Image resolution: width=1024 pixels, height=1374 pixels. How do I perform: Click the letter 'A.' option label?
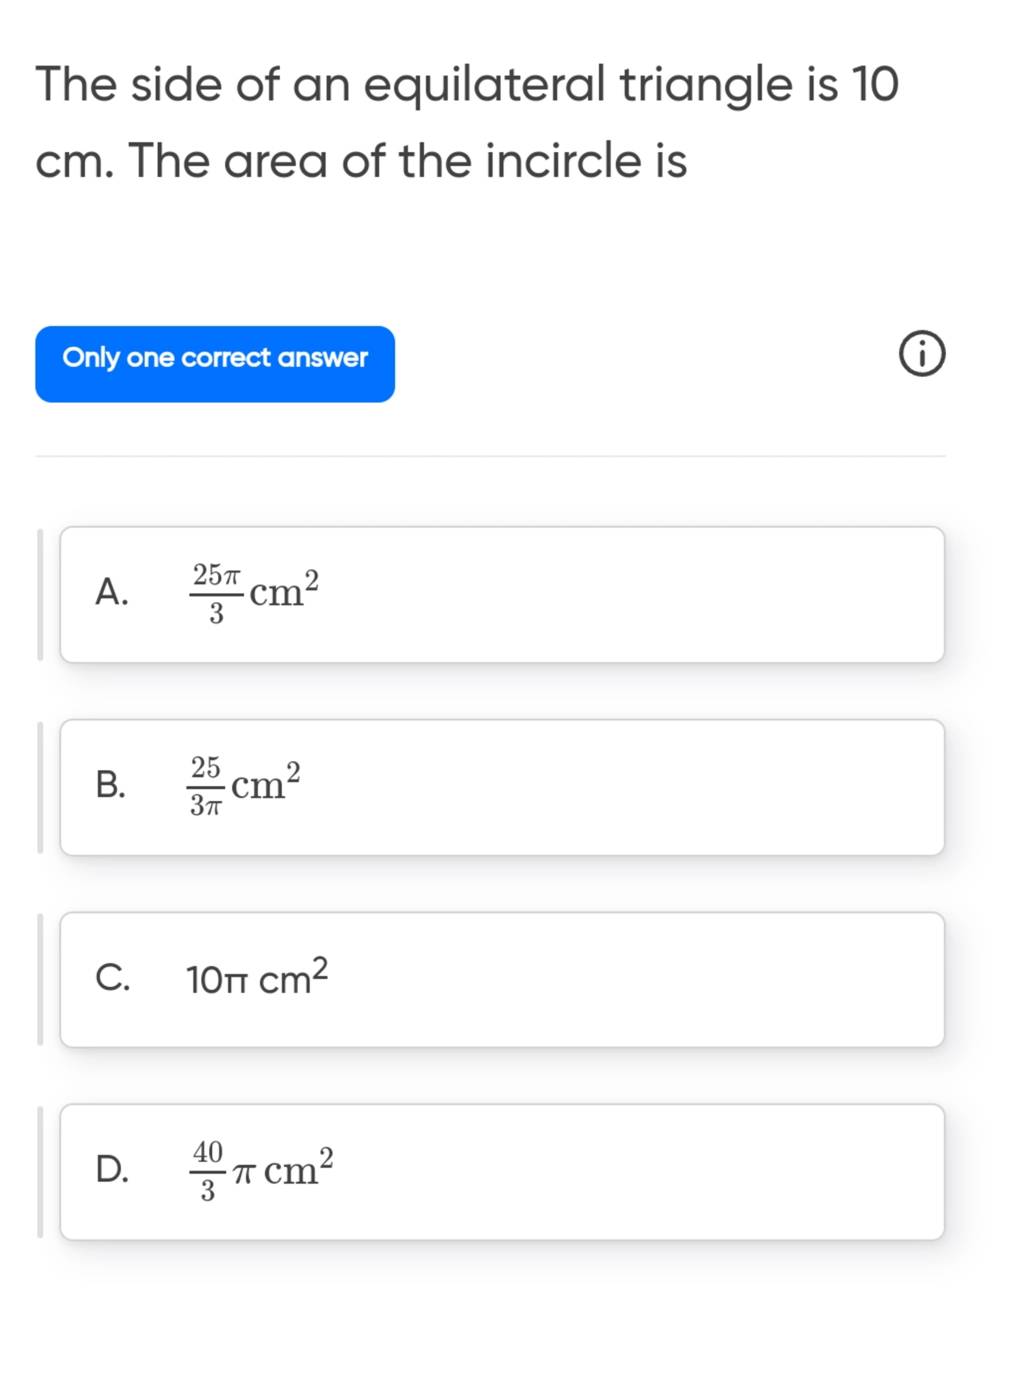click(x=111, y=593)
